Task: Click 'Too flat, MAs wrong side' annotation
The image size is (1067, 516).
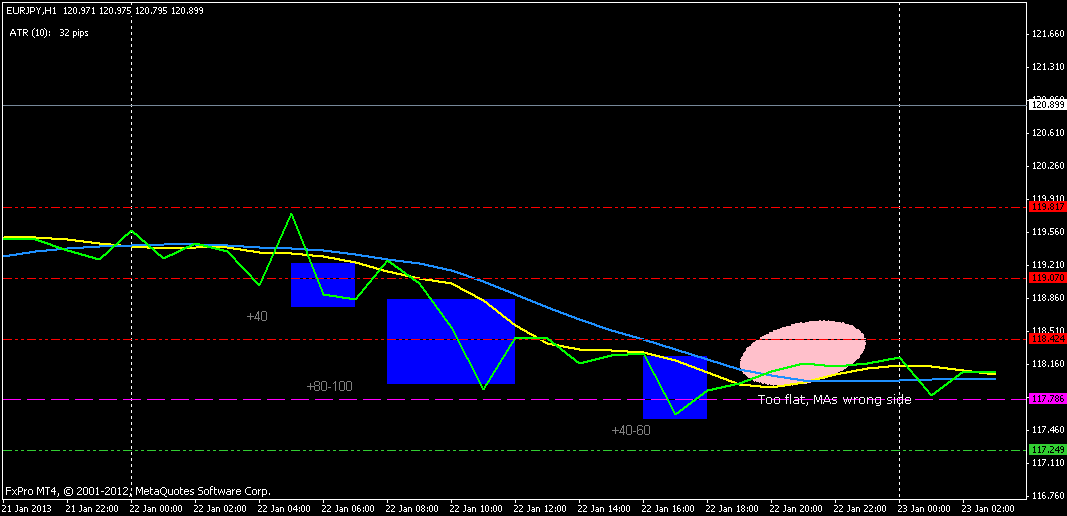Action: (834, 400)
